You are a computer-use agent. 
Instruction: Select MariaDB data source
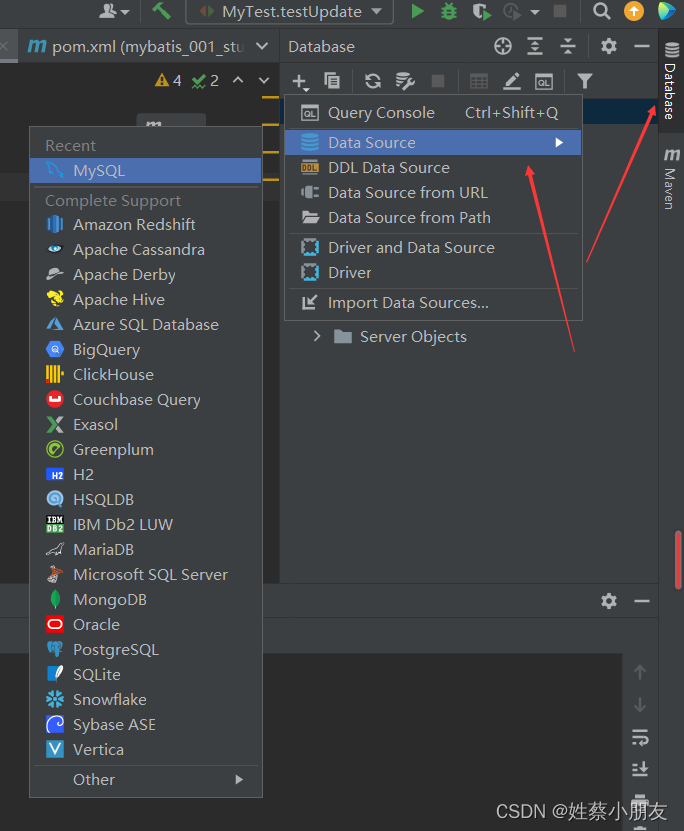[146, 550]
